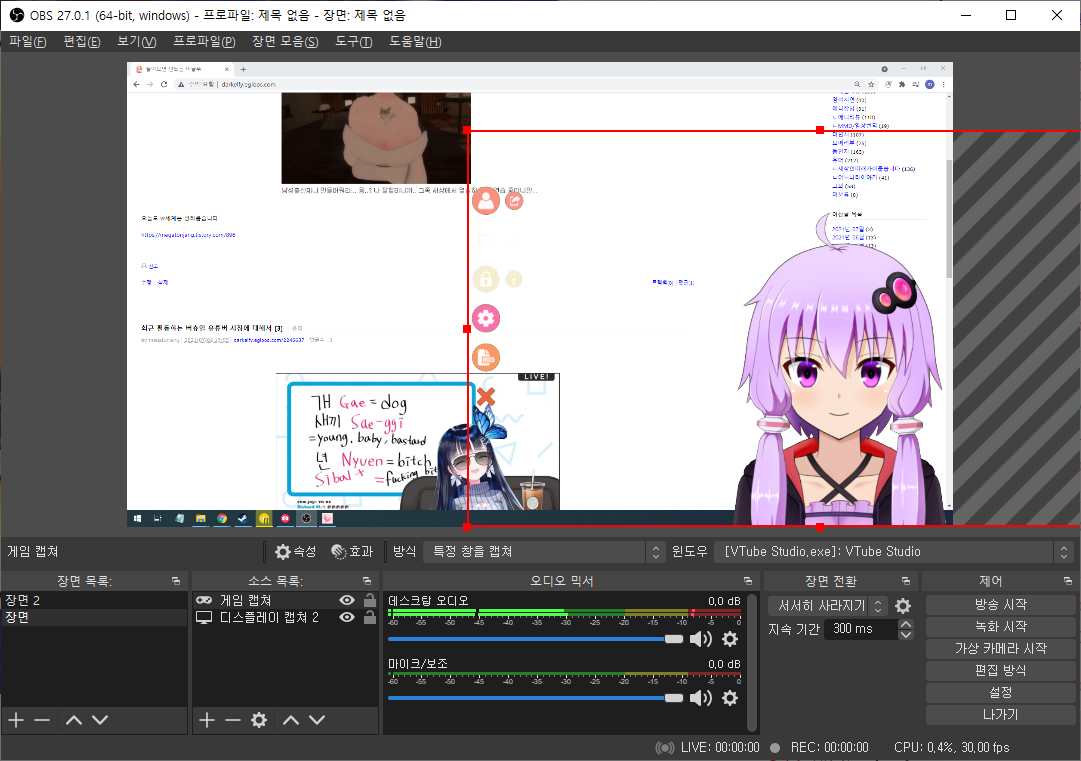Open source 효과 filters button

point(352,551)
